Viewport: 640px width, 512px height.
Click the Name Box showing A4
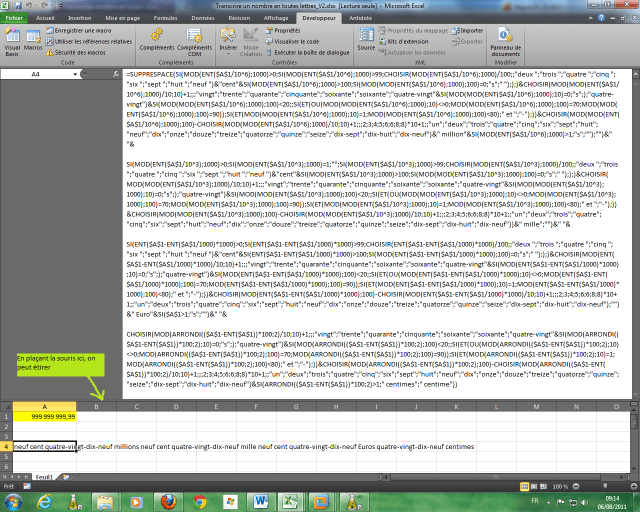click(36, 74)
